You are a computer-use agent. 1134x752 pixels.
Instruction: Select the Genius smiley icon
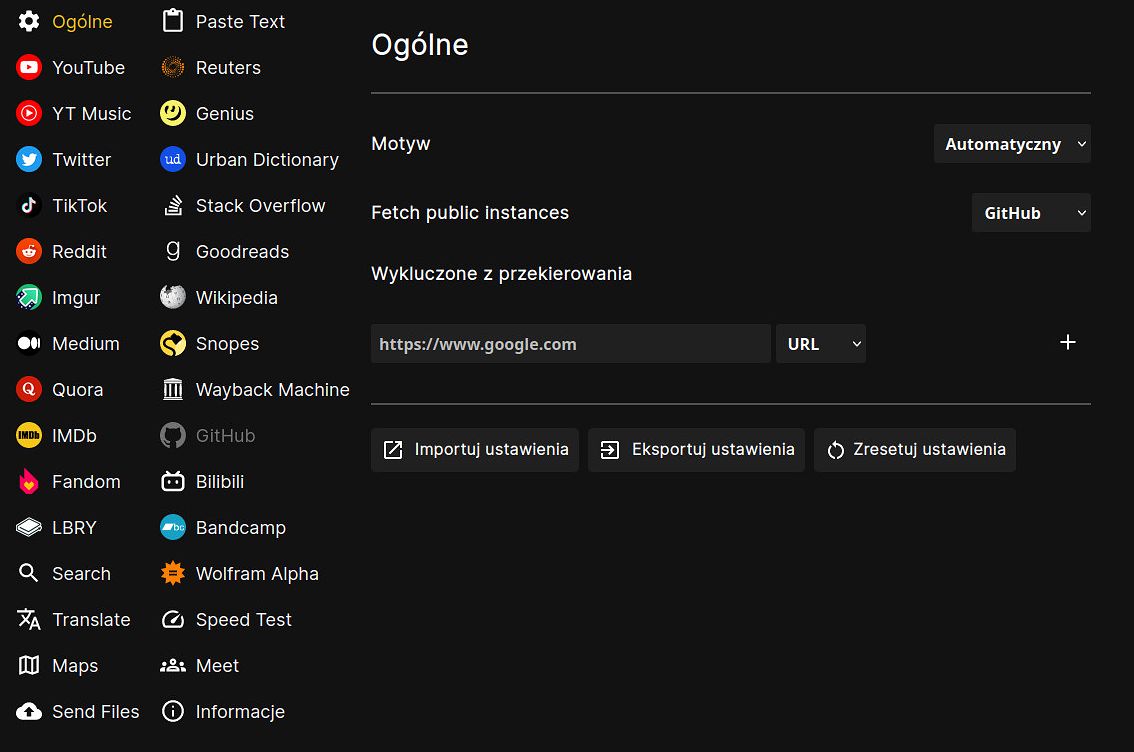coord(173,114)
